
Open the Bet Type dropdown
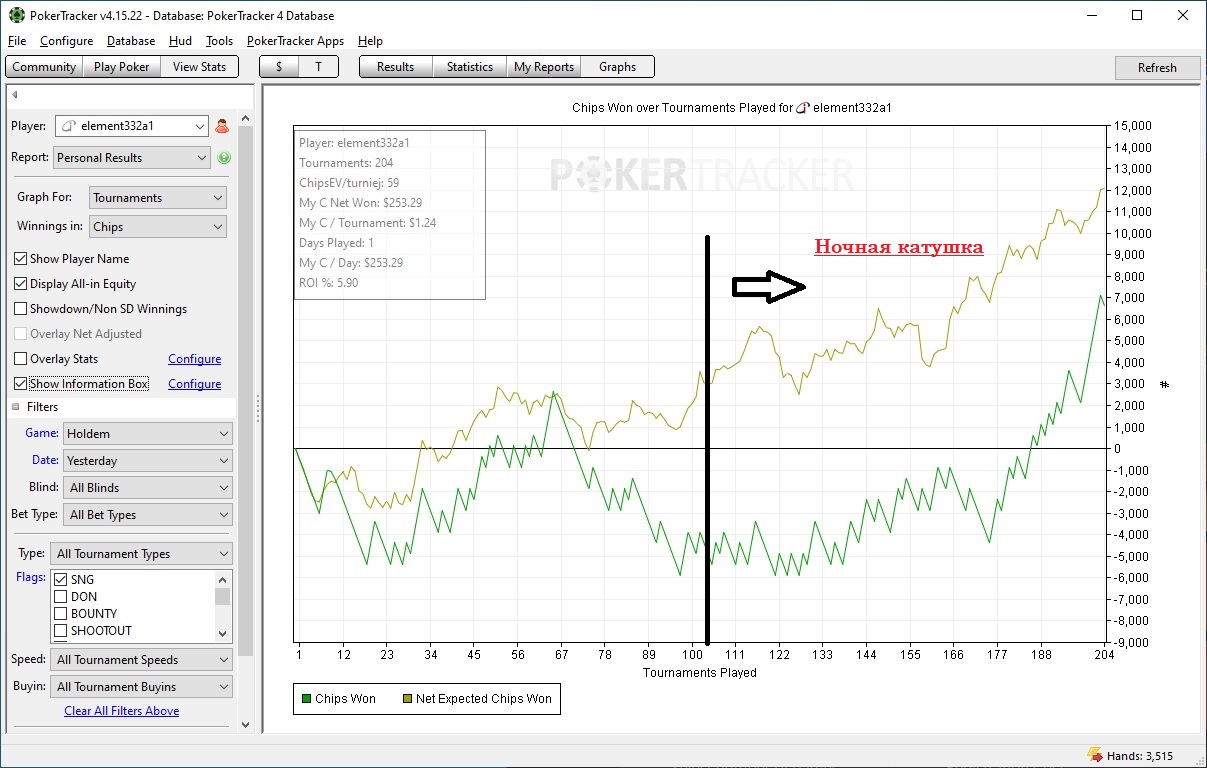(148, 515)
